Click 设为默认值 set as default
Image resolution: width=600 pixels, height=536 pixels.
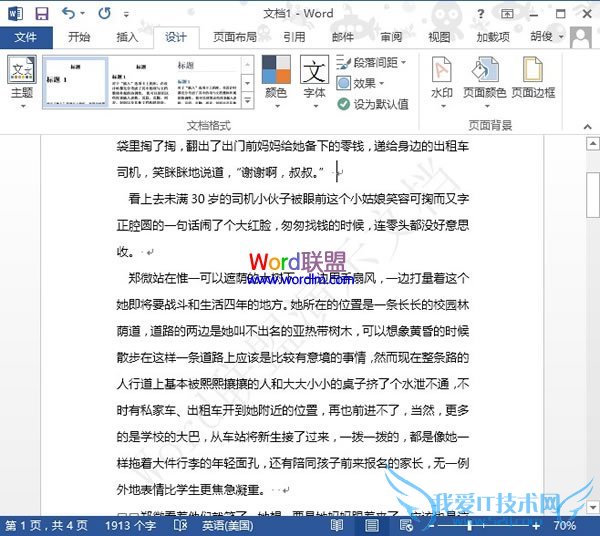[x=373, y=104]
